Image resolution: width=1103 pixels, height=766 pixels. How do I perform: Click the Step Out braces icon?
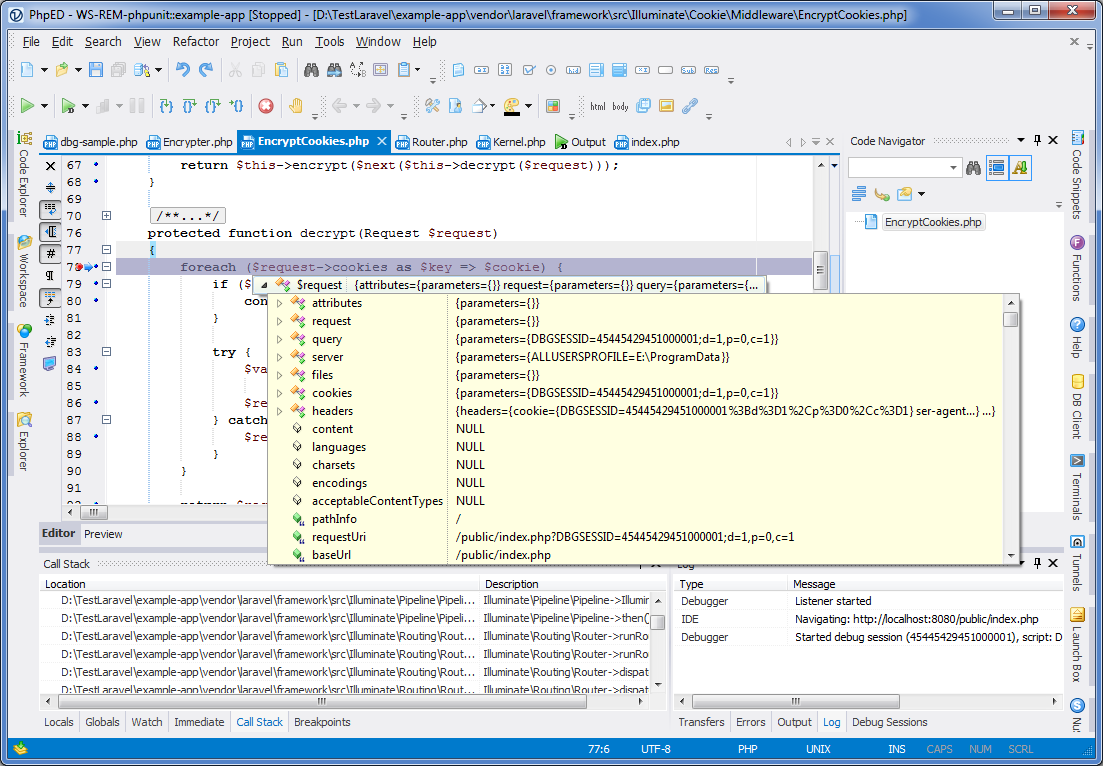(x=212, y=106)
